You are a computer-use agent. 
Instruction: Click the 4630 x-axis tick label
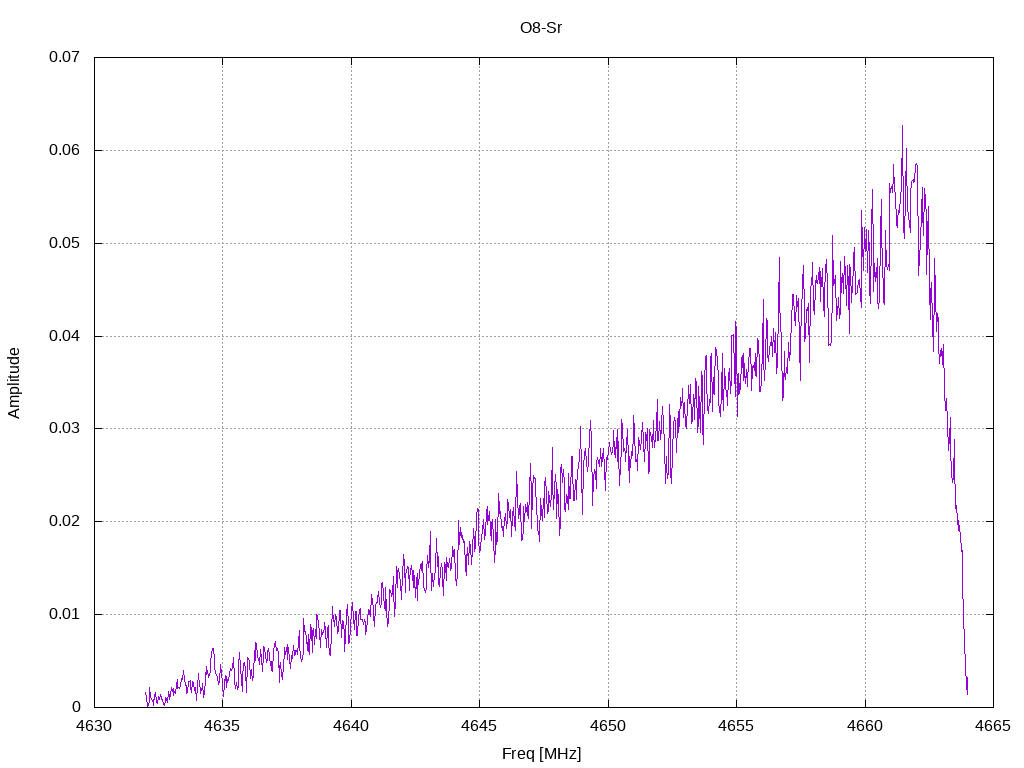tap(94, 726)
